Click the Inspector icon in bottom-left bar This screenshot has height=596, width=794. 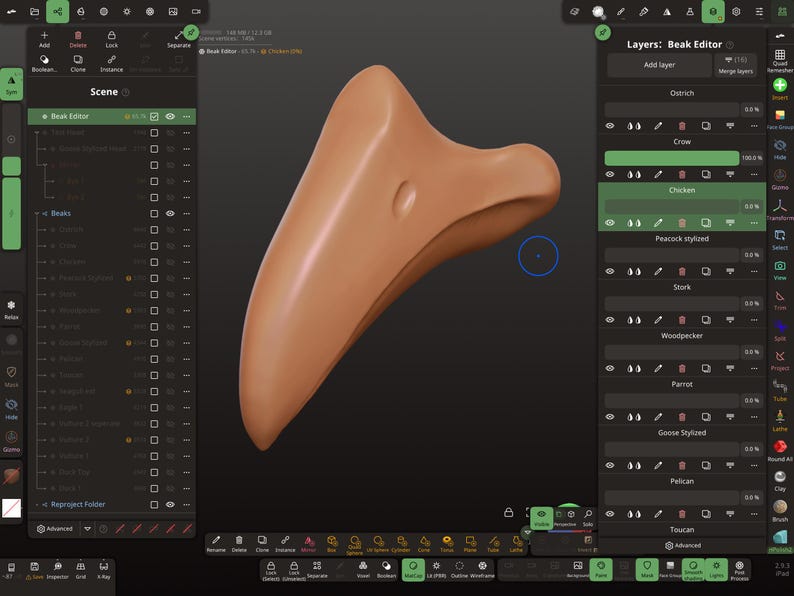57,570
